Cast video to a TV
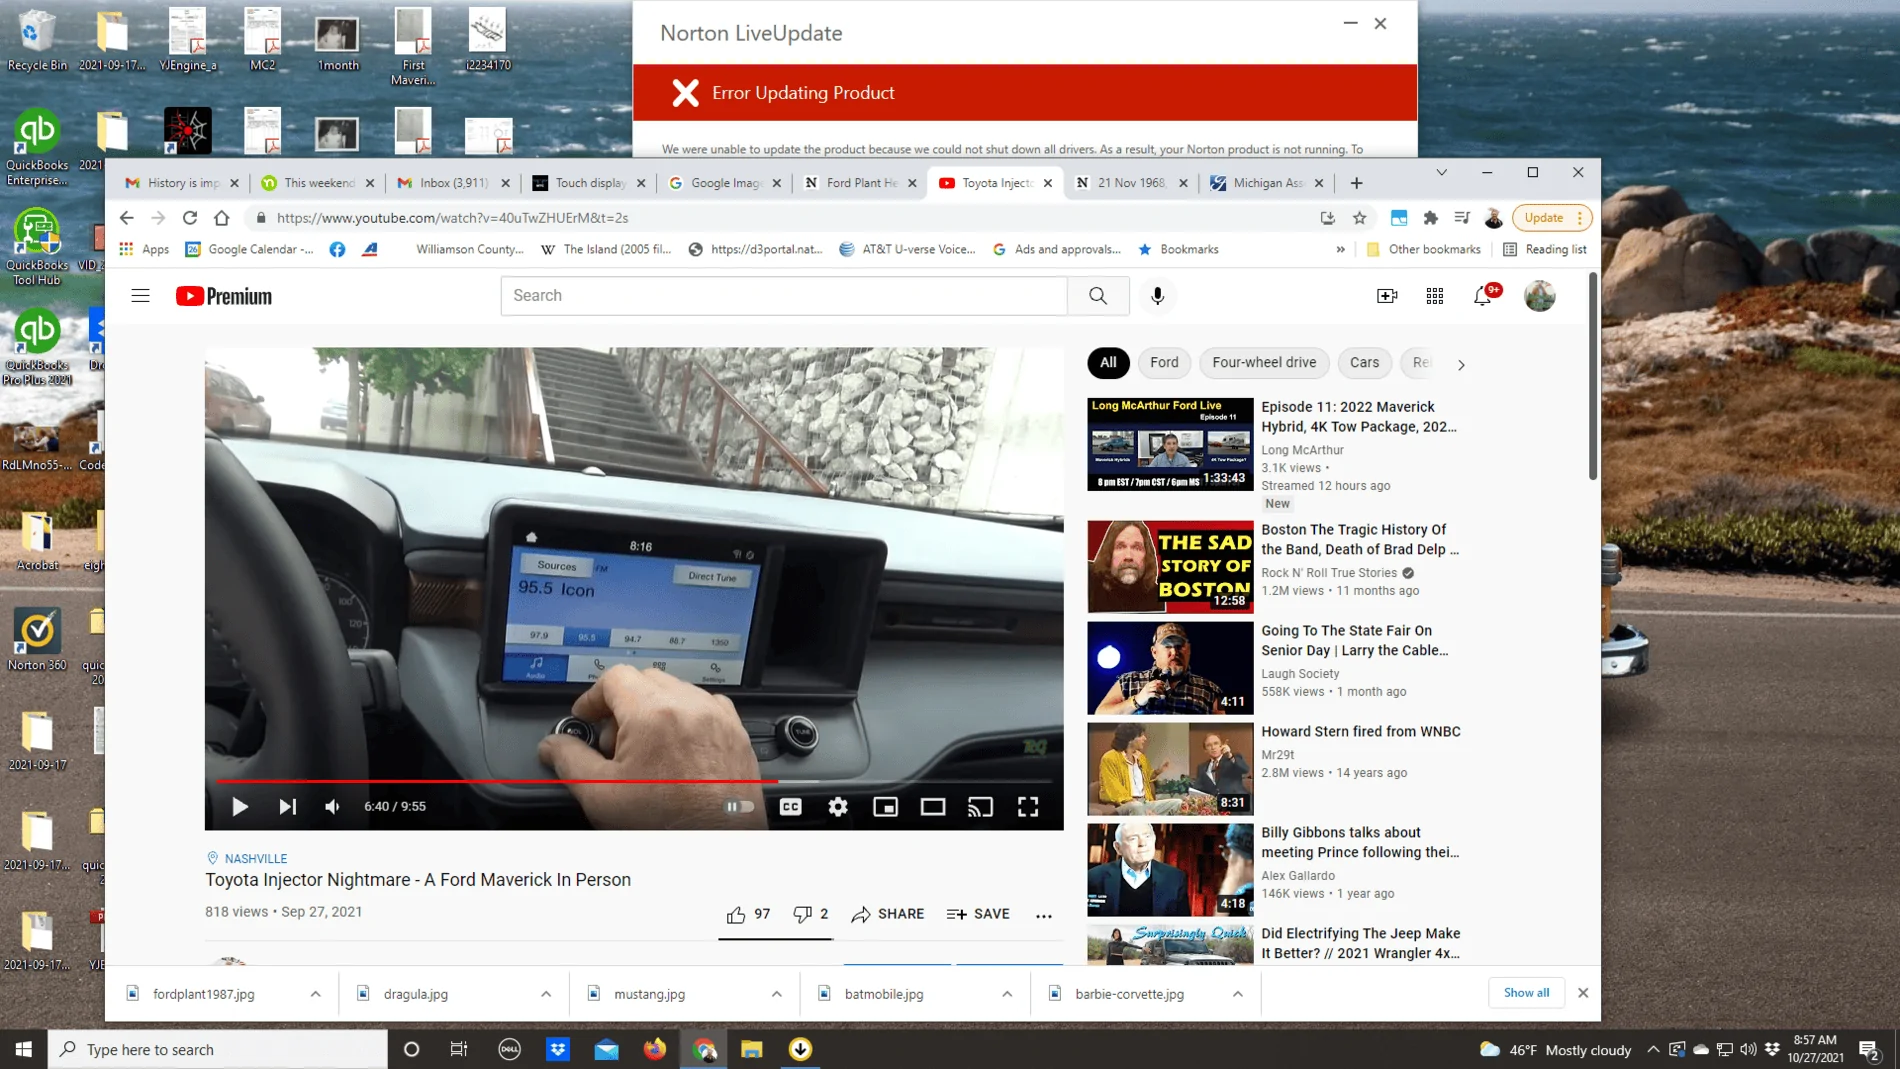1900x1069 pixels. tap(981, 806)
